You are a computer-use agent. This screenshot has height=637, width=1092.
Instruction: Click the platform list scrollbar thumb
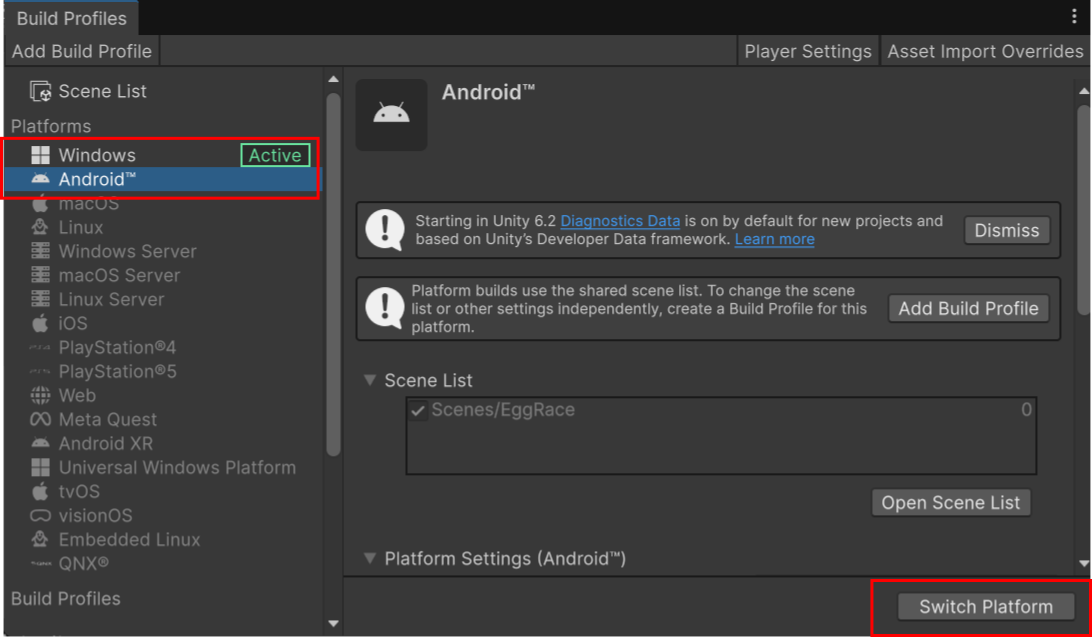[334, 275]
